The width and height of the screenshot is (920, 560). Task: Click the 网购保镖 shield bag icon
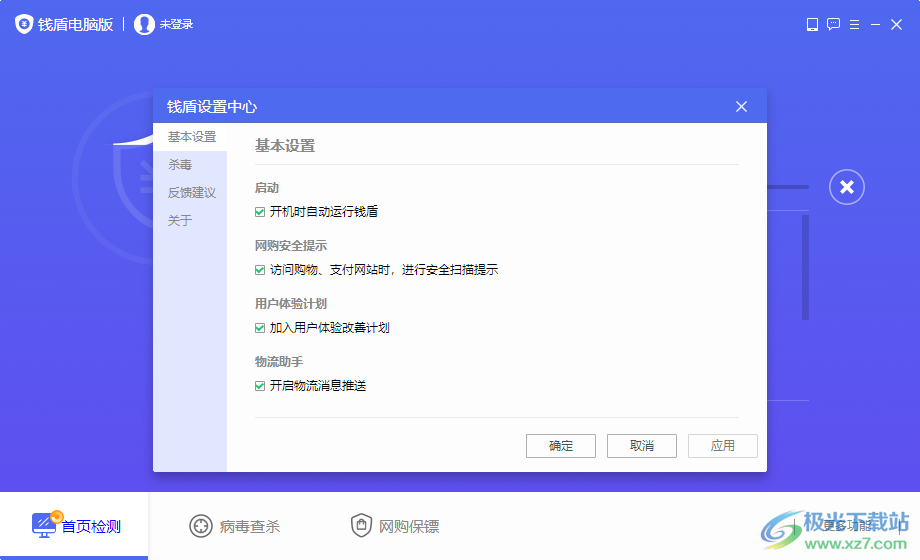point(361,525)
